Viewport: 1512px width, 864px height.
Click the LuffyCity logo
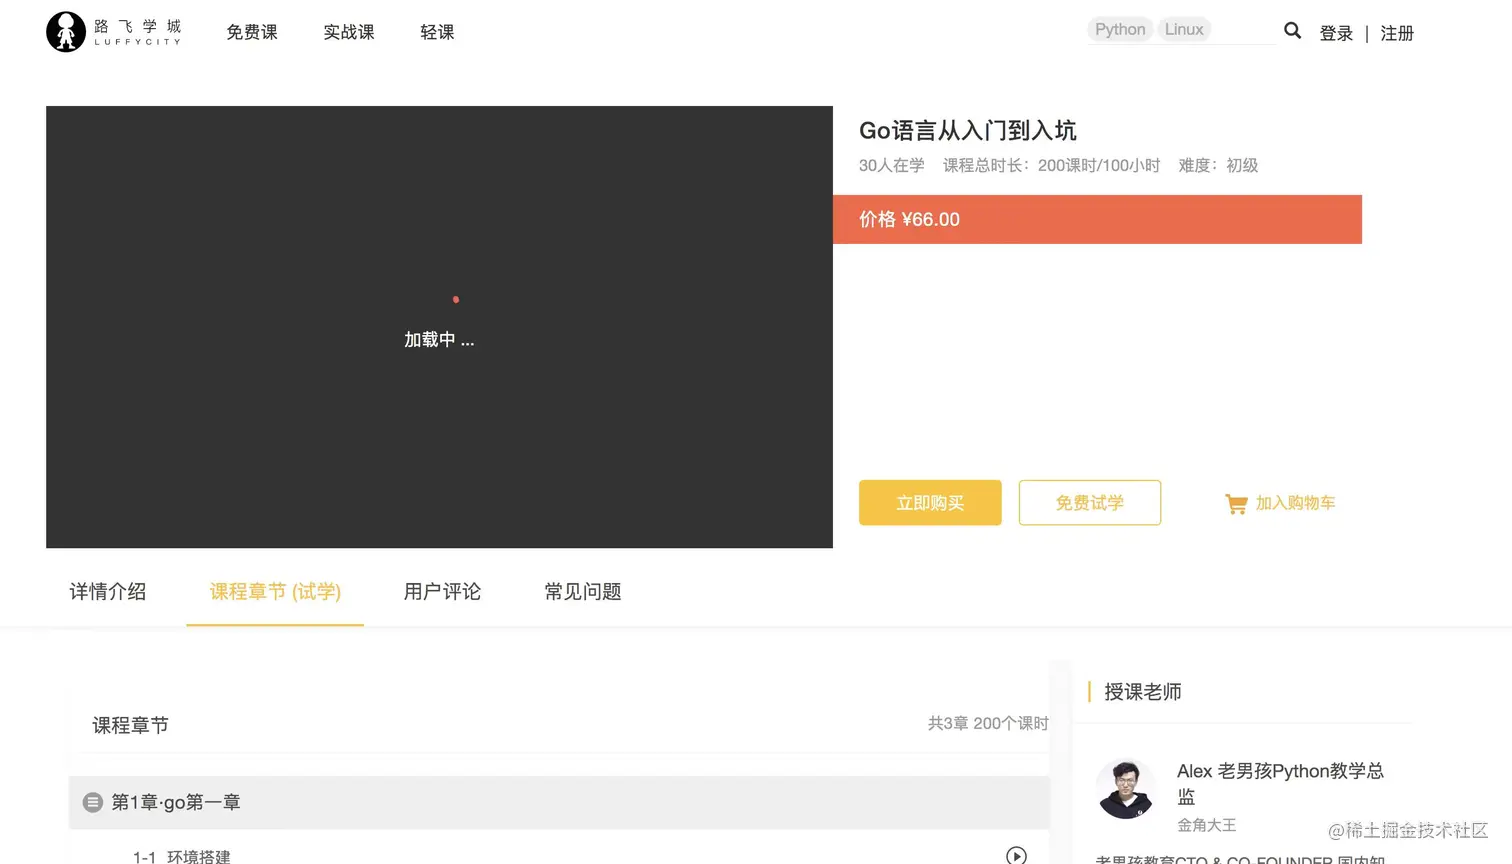(x=112, y=31)
